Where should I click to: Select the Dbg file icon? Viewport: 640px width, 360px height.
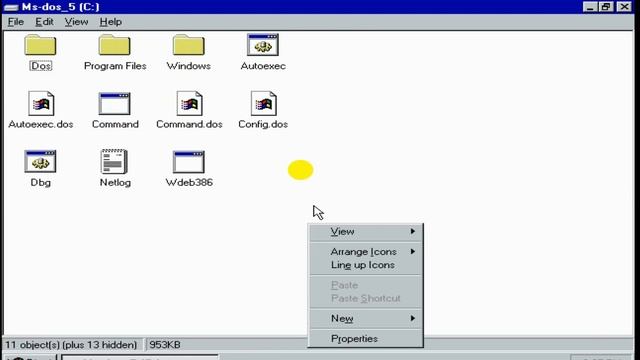click(40, 161)
